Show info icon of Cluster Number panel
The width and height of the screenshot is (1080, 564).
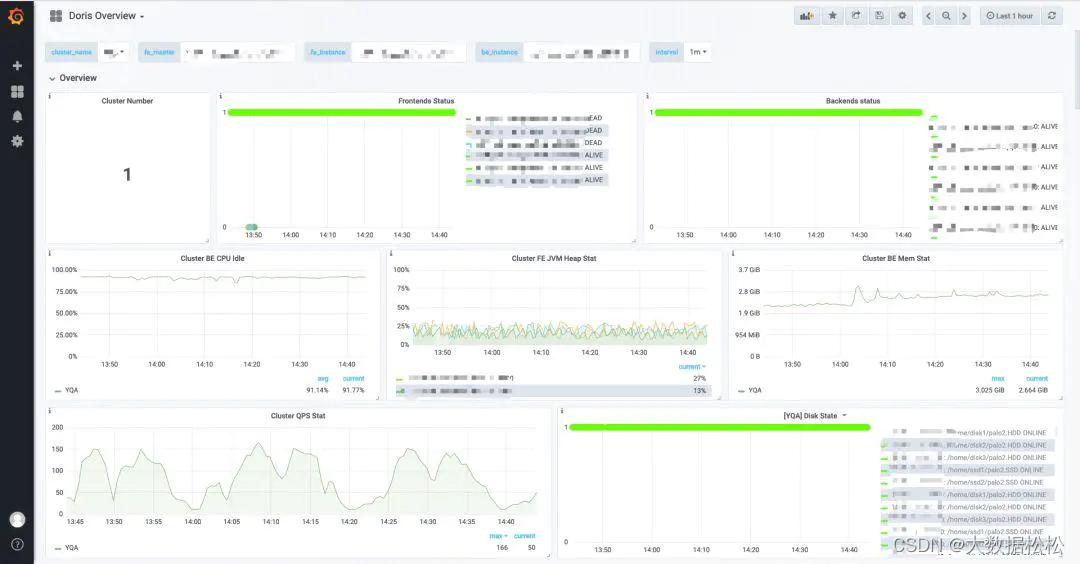click(x=50, y=96)
